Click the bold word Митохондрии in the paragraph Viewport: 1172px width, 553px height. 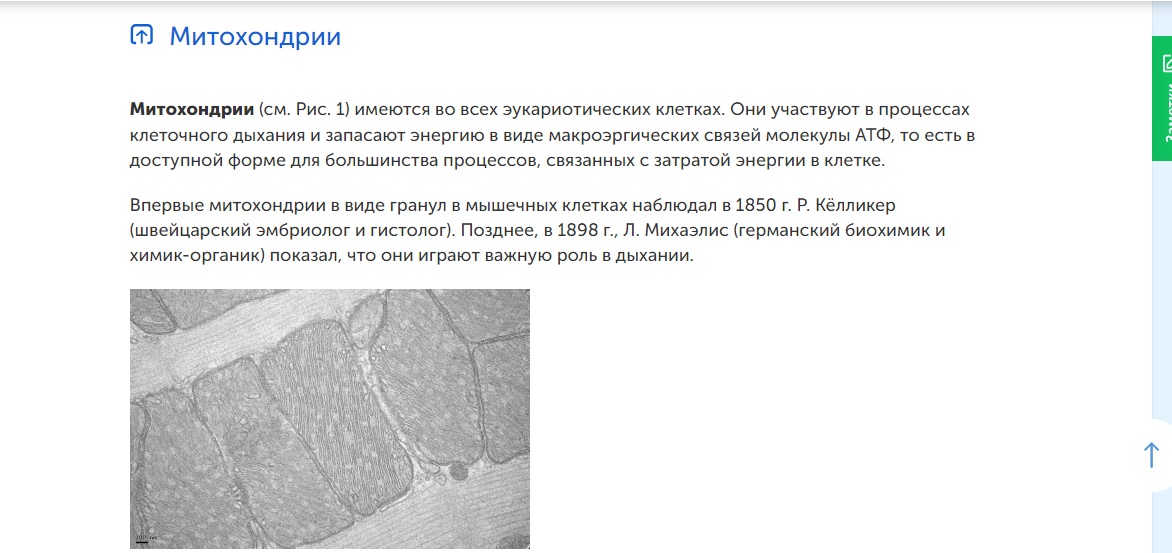(191, 109)
